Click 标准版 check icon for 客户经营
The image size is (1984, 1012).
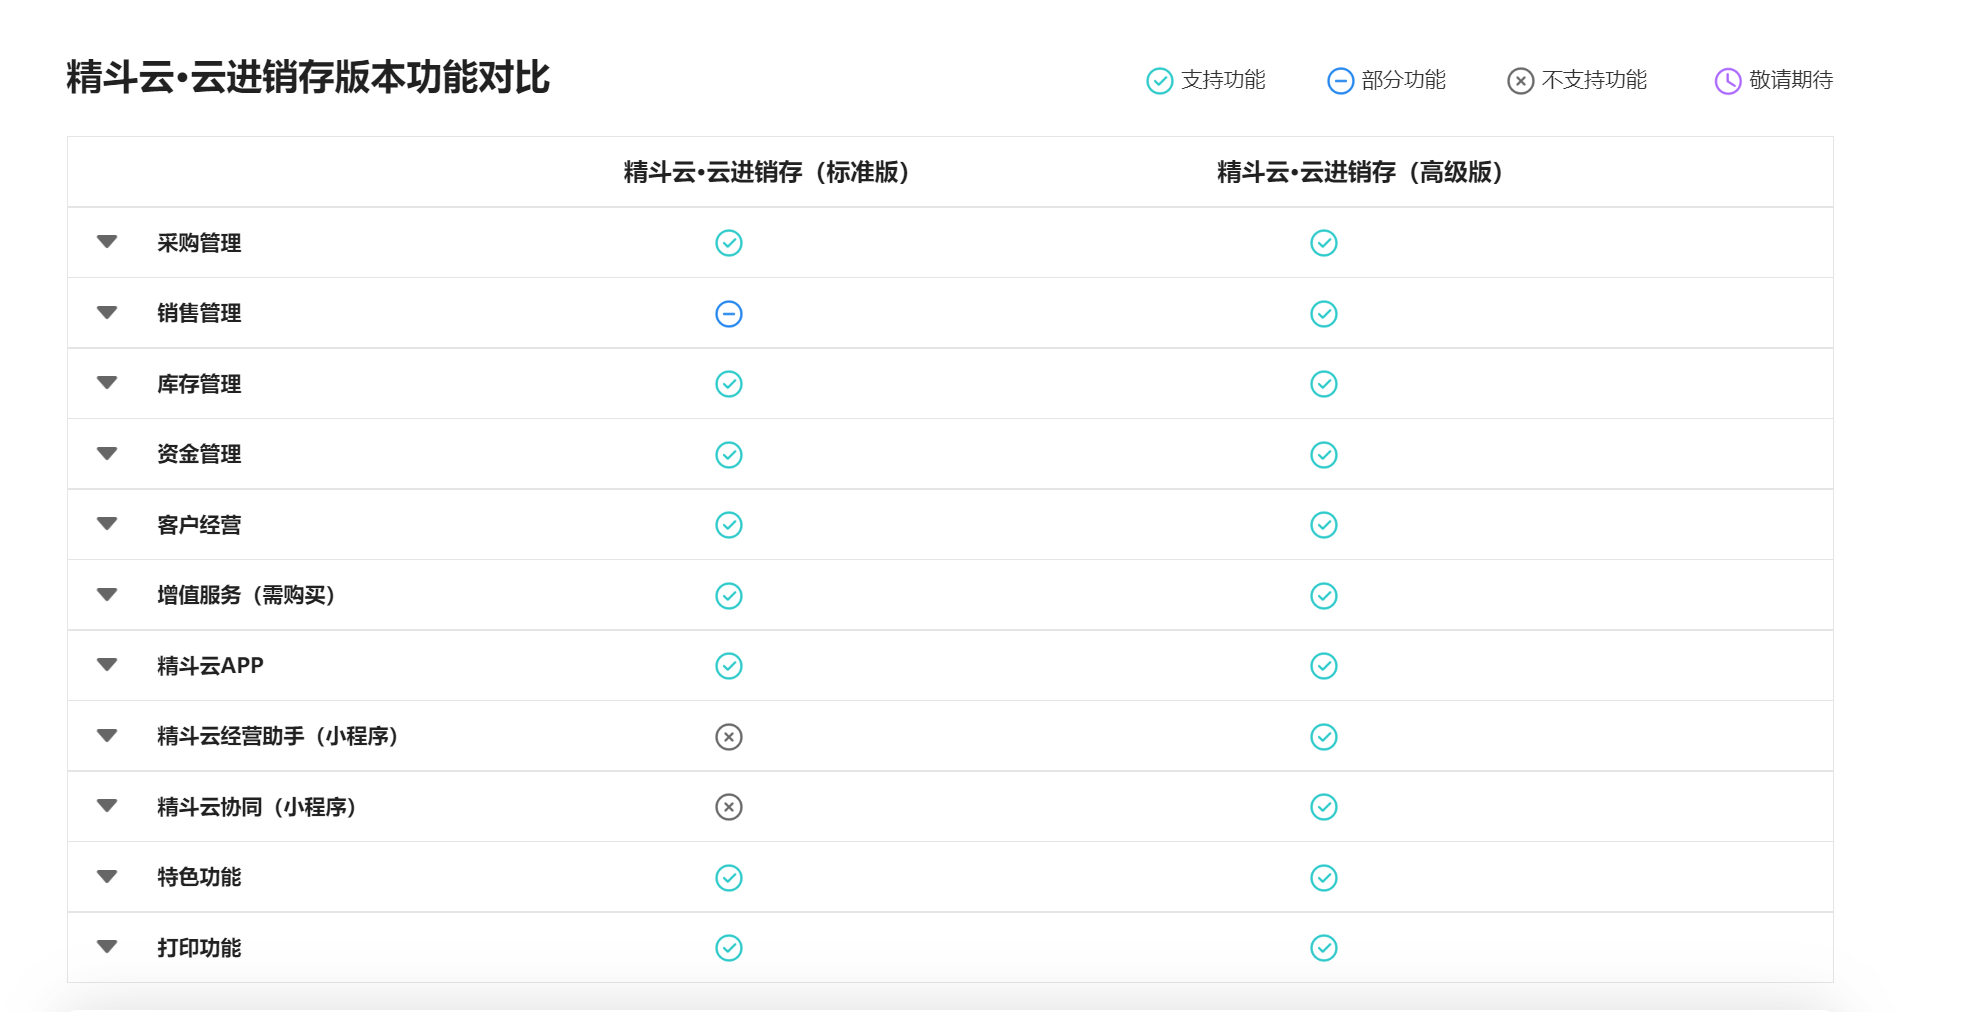coord(729,525)
